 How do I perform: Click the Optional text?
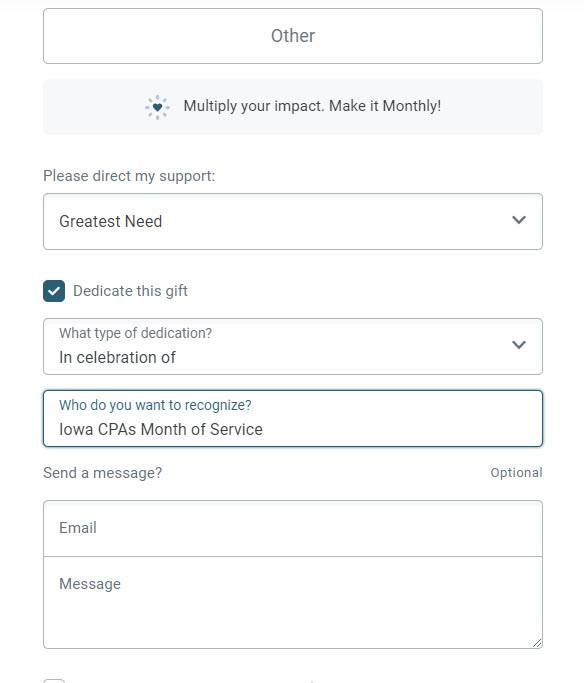[x=516, y=473]
